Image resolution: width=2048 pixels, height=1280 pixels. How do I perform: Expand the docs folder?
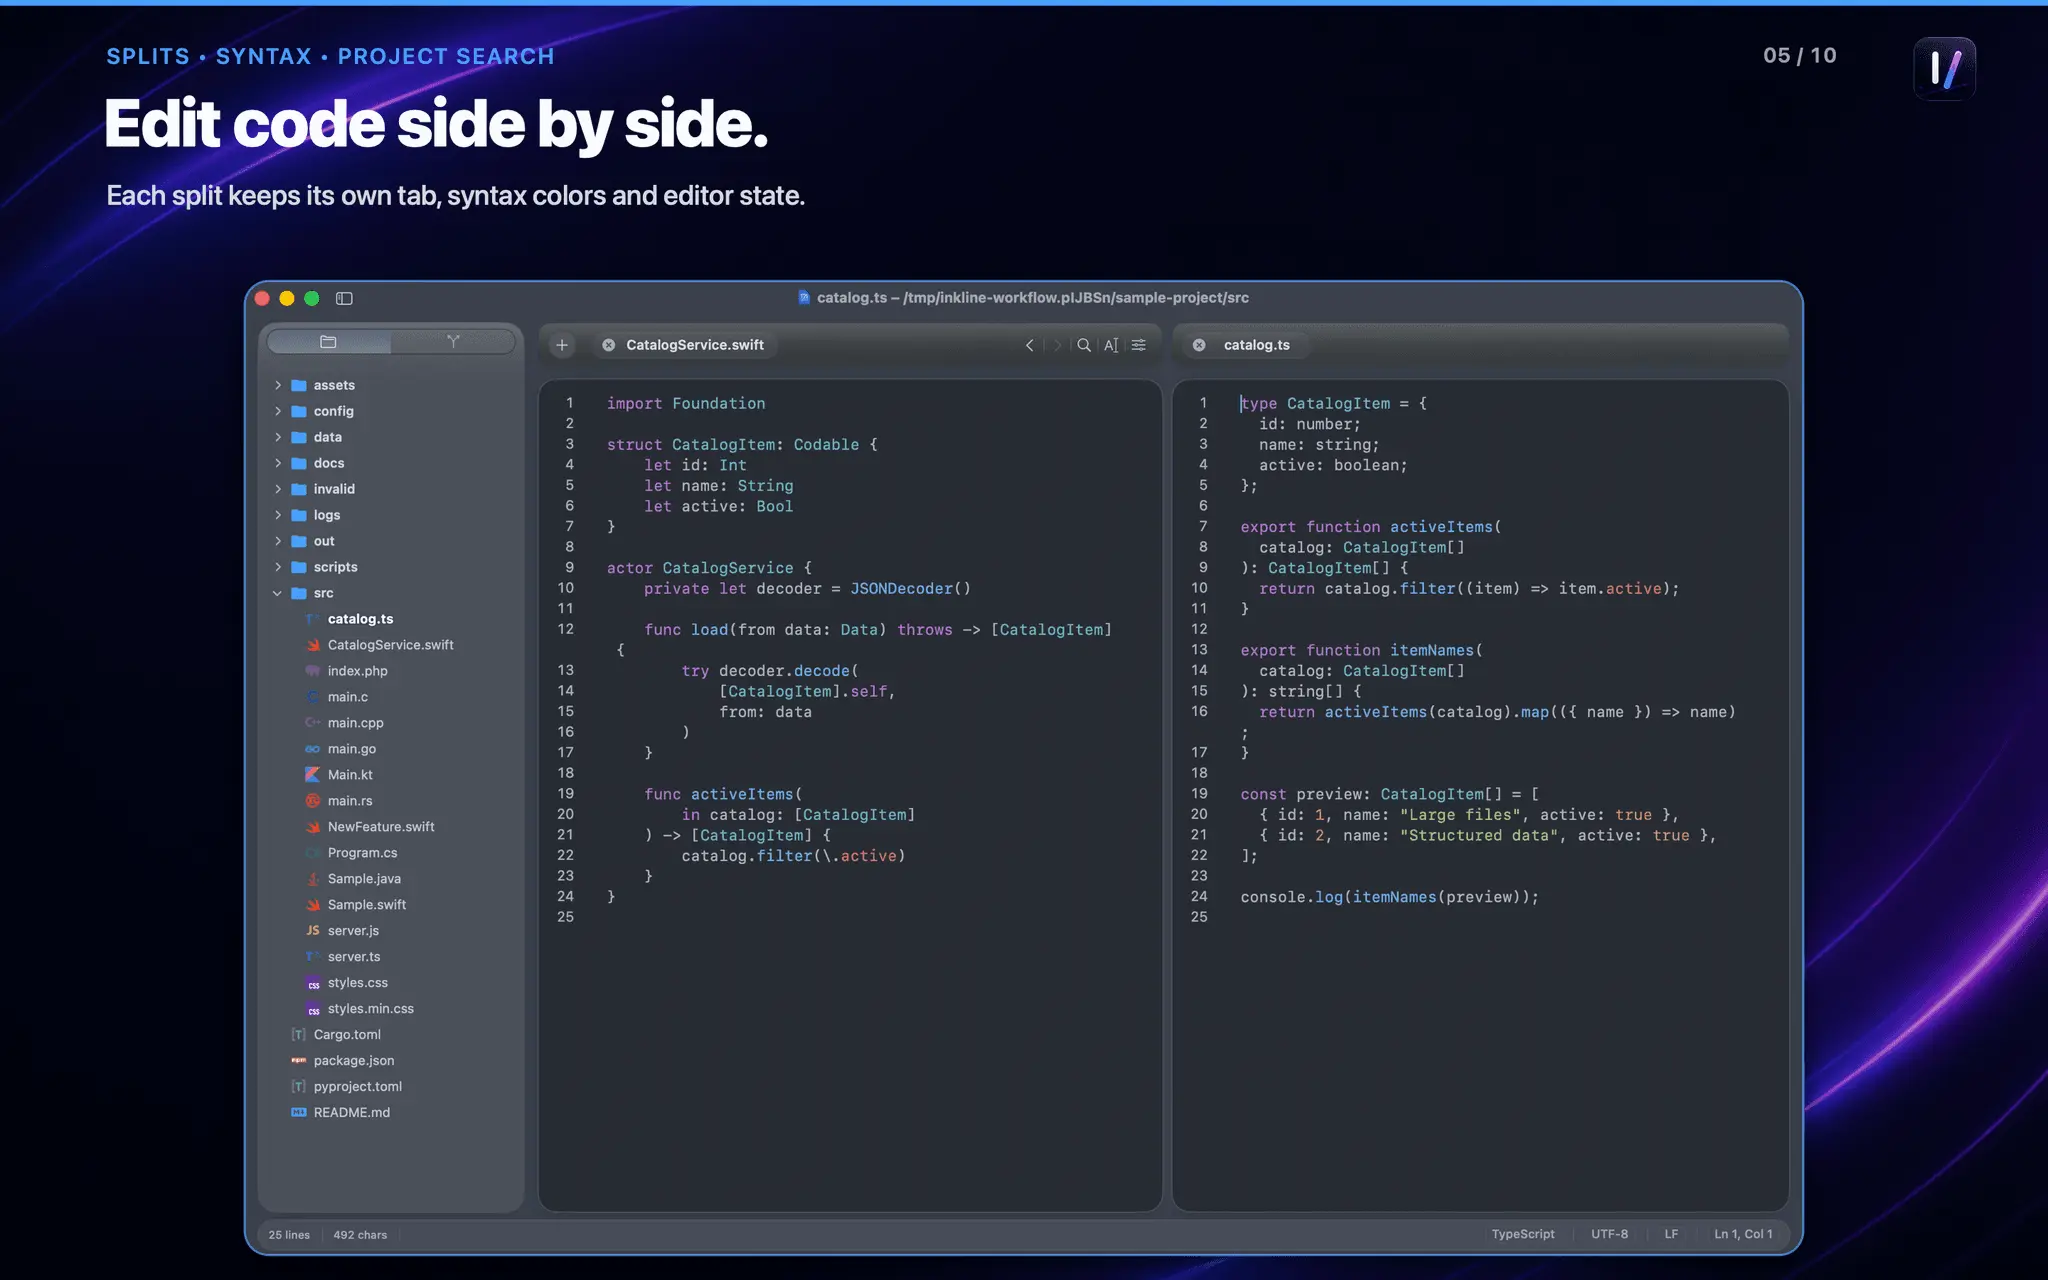tap(278, 463)
